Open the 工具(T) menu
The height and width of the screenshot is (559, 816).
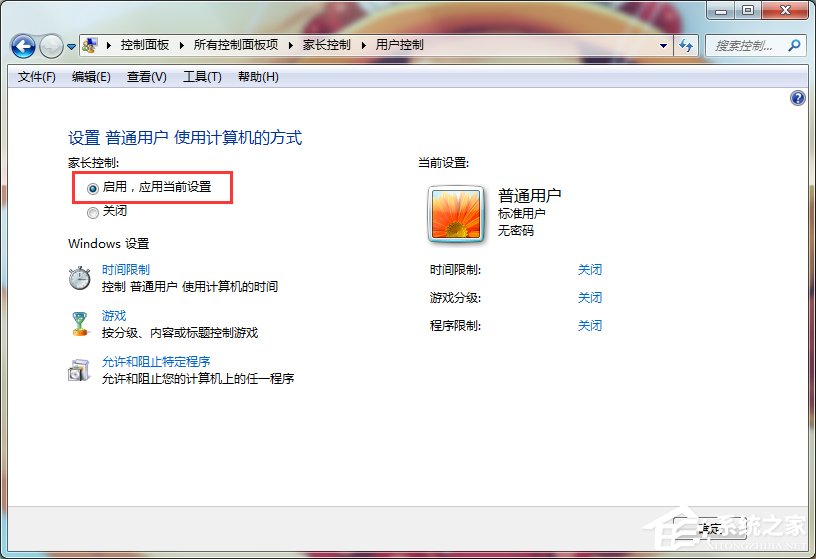[x=202, y=77]
